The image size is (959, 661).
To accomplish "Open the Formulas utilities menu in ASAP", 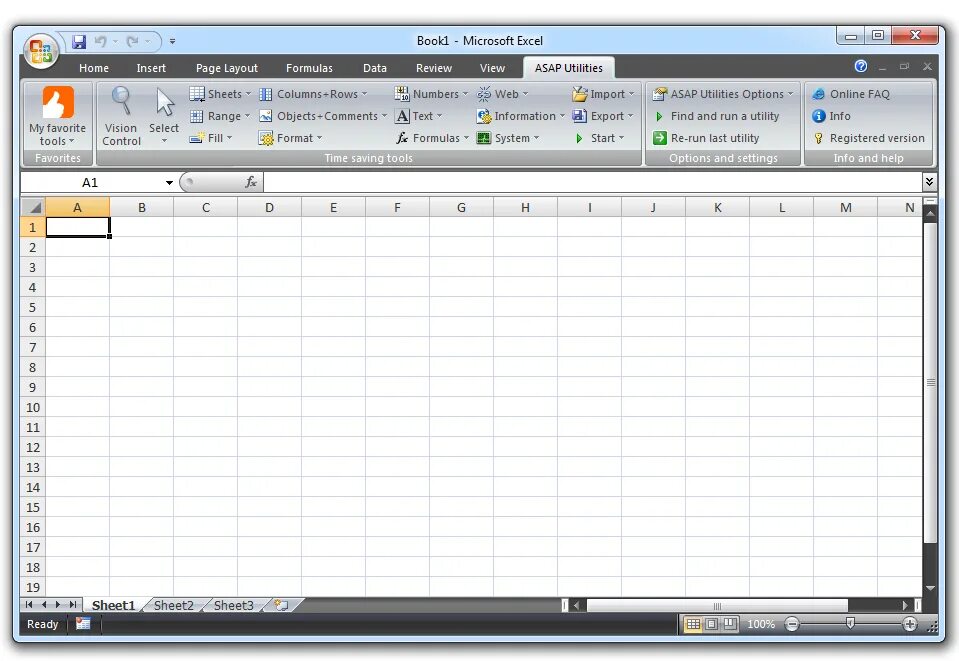I will click(x=432, y=138).
